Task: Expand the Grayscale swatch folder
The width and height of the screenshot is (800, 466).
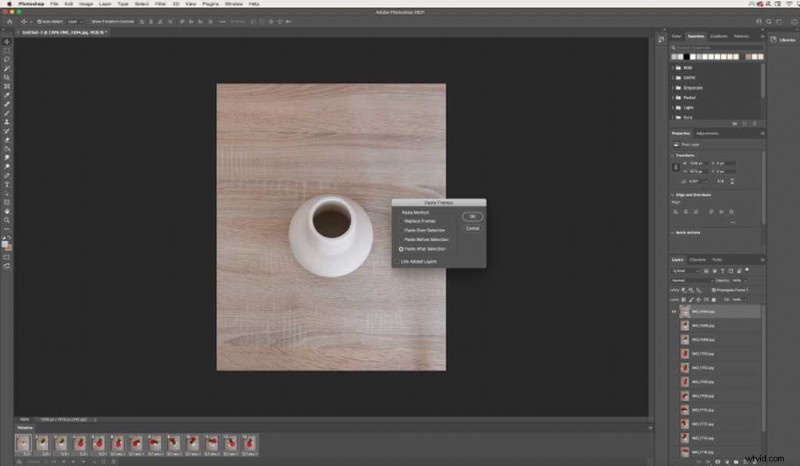Action: click(673, 88)
